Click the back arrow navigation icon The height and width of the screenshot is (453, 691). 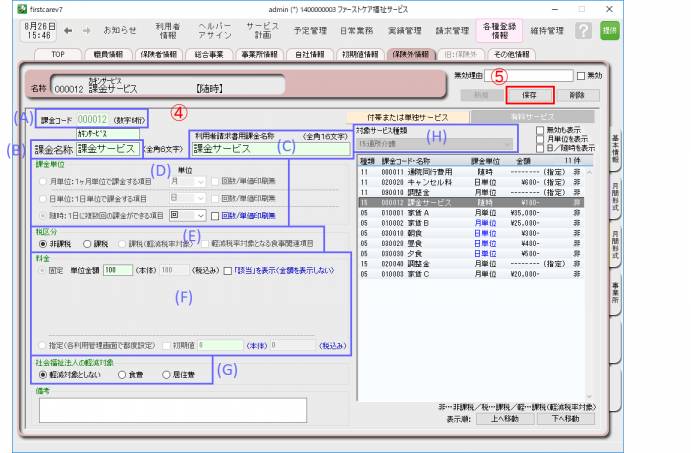tap(67, 31)
